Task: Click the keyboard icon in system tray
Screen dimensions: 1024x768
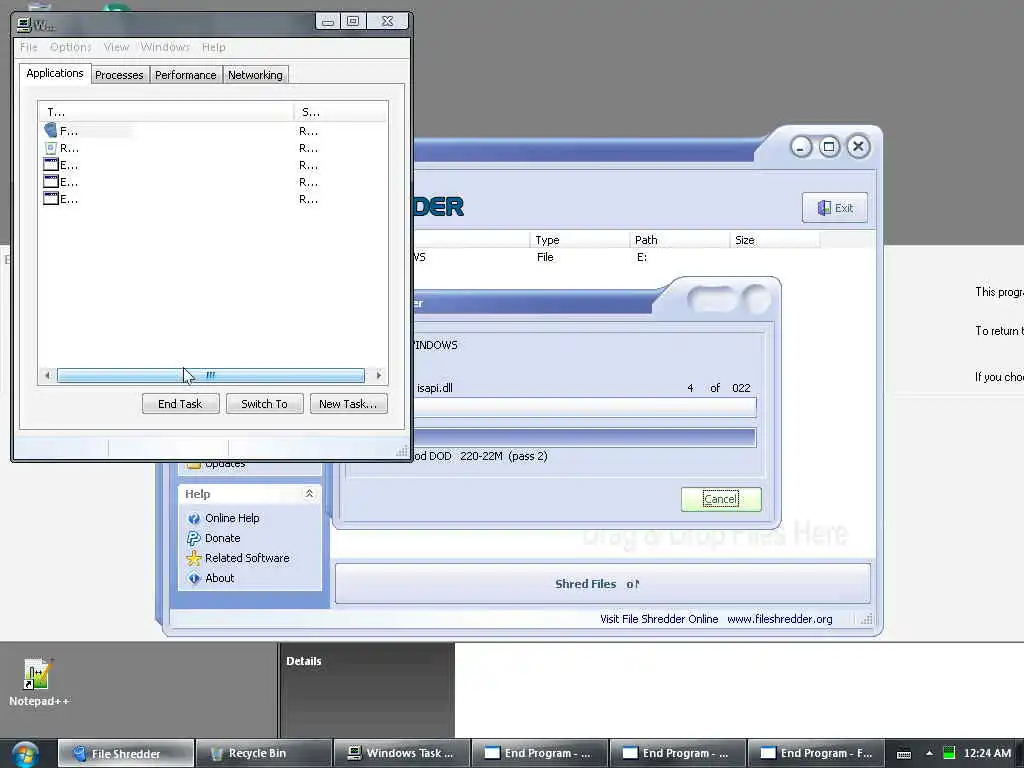Action: [904, 754]
